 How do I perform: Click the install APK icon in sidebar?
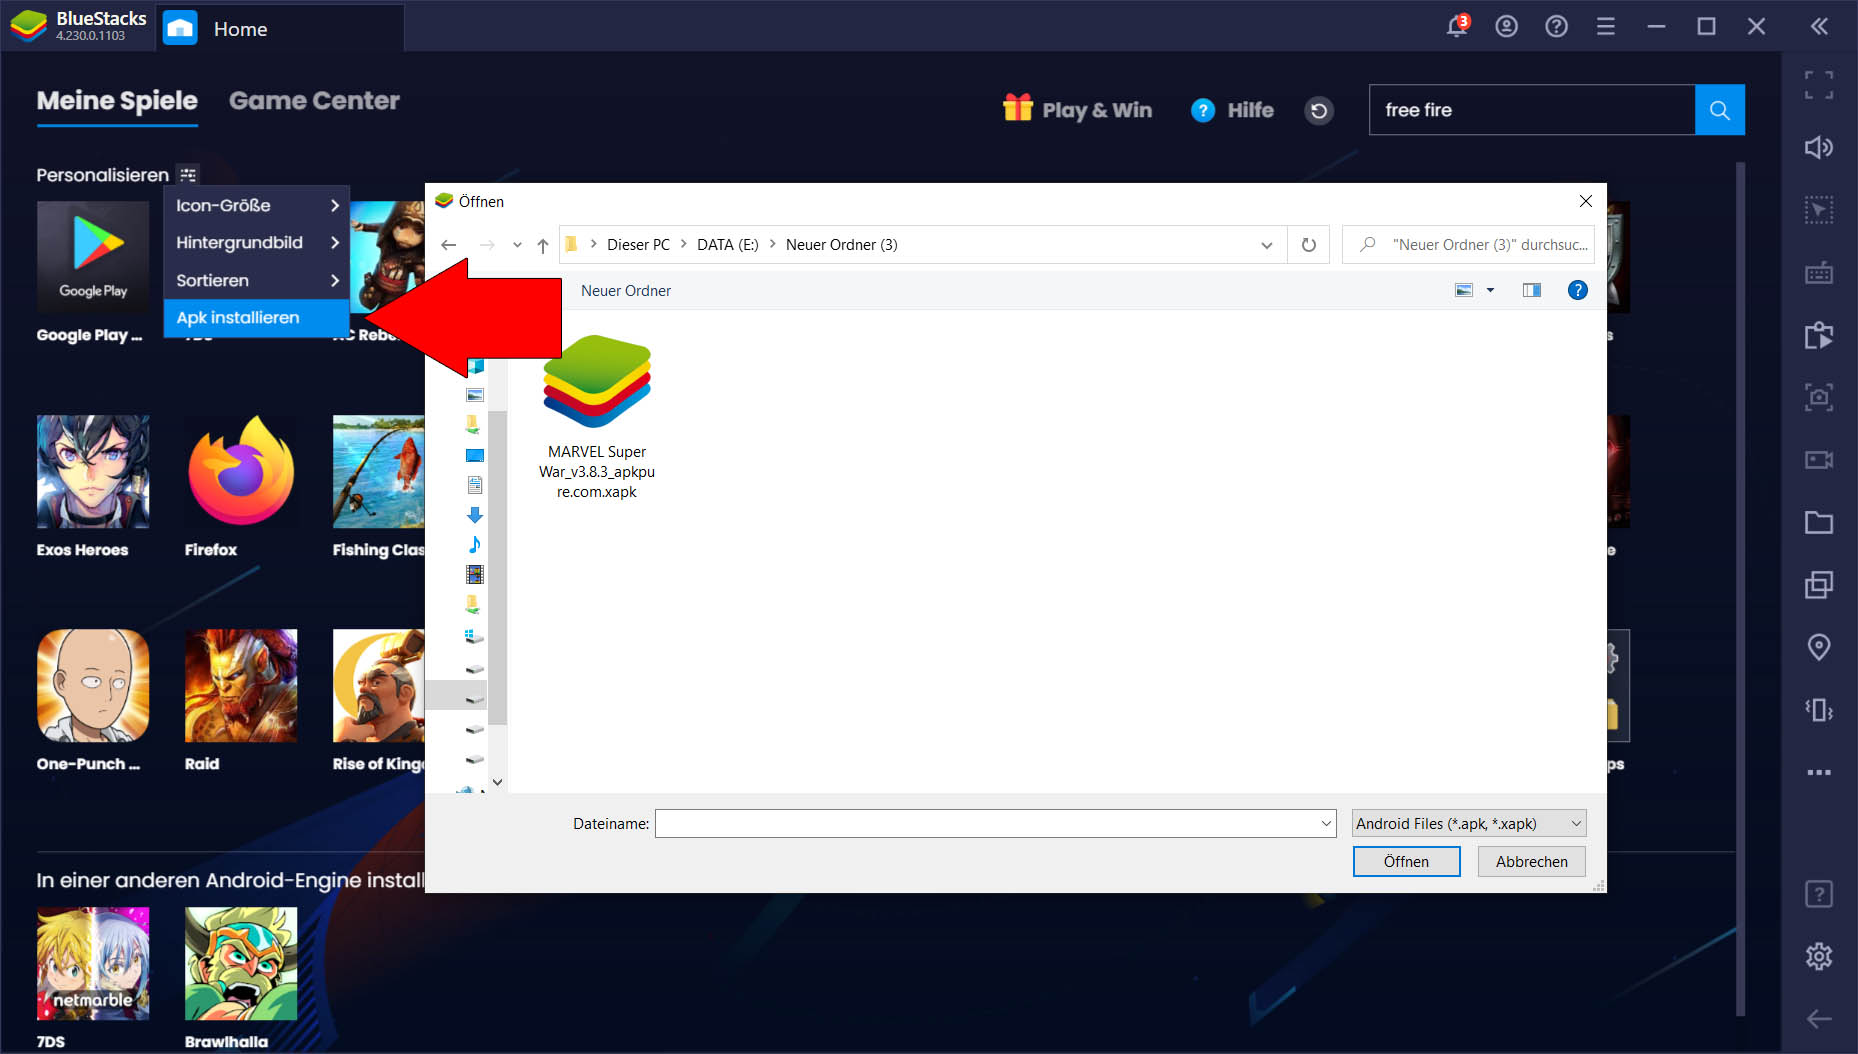pos(1819,335)
